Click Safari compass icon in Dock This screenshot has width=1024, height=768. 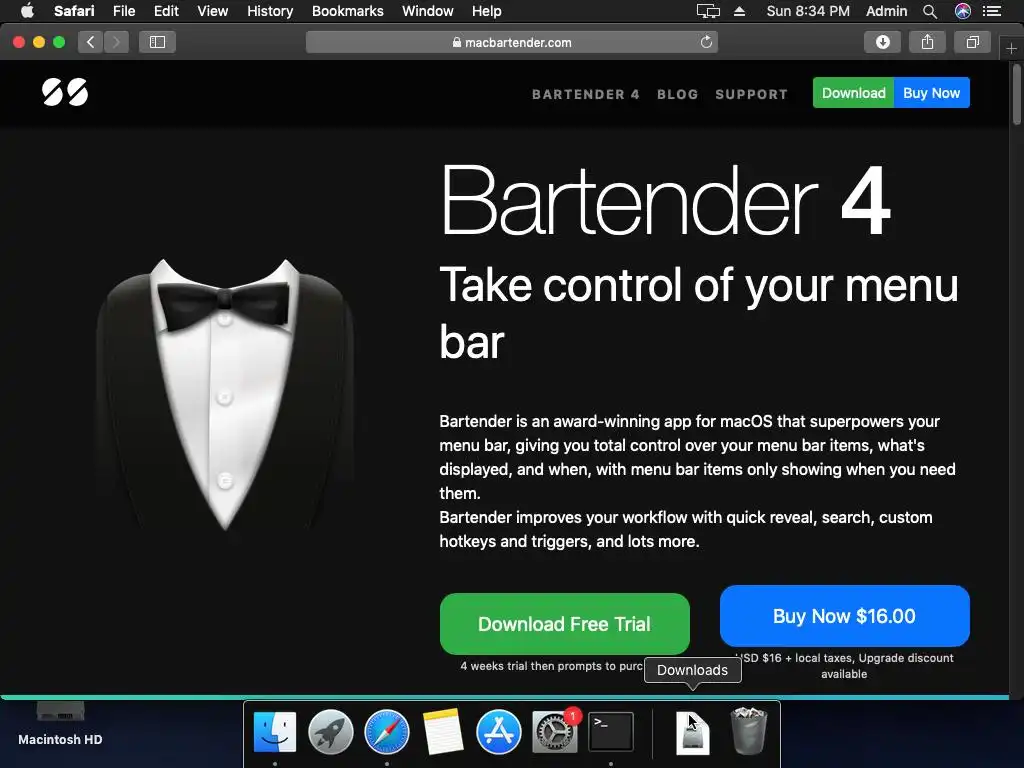tap(387, 732)
